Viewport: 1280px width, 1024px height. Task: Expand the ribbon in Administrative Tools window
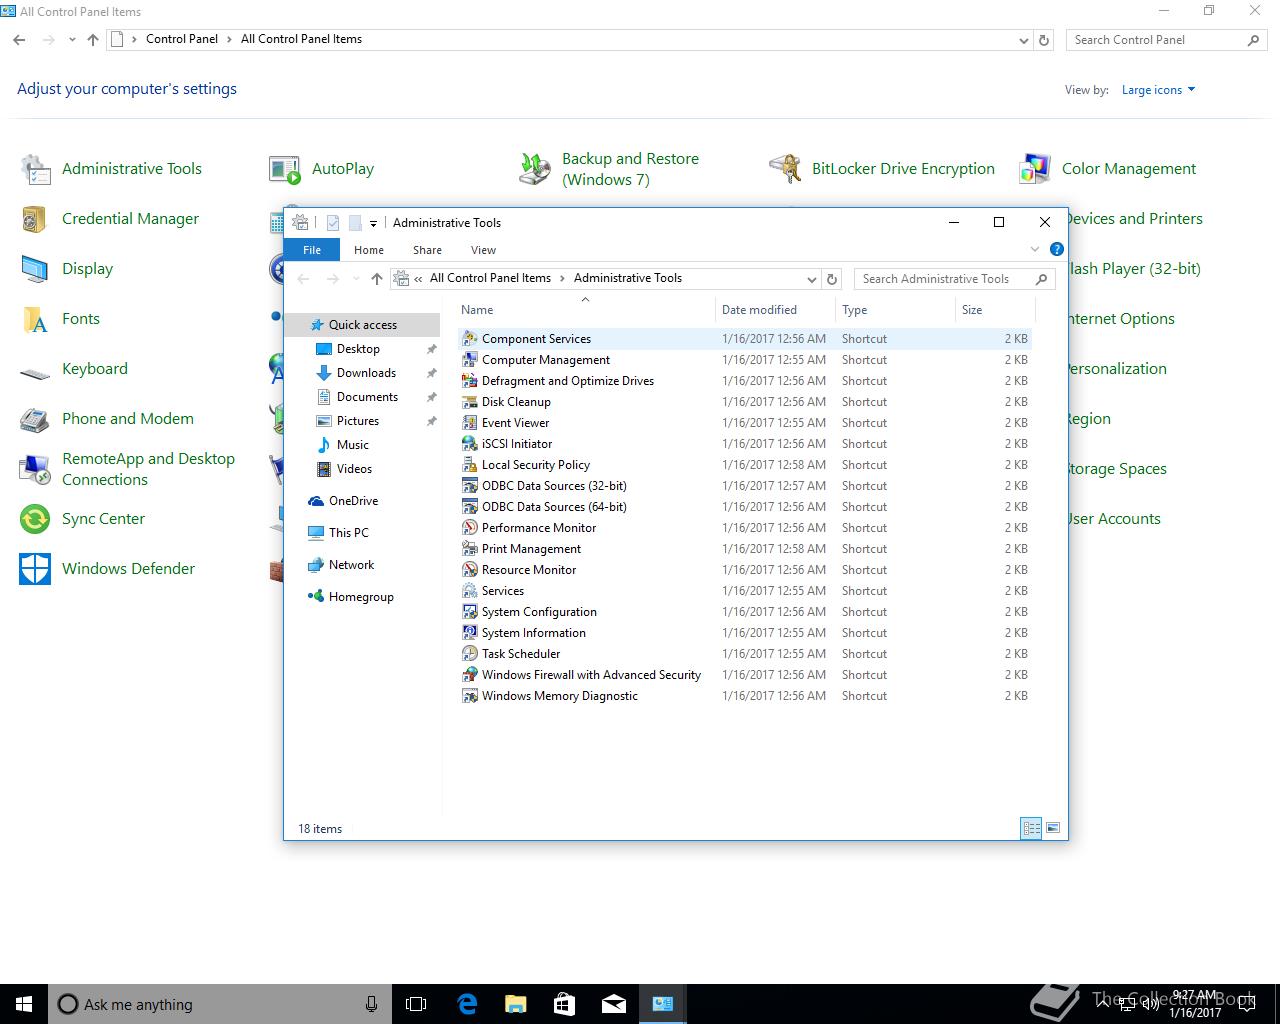[1035, 249]
